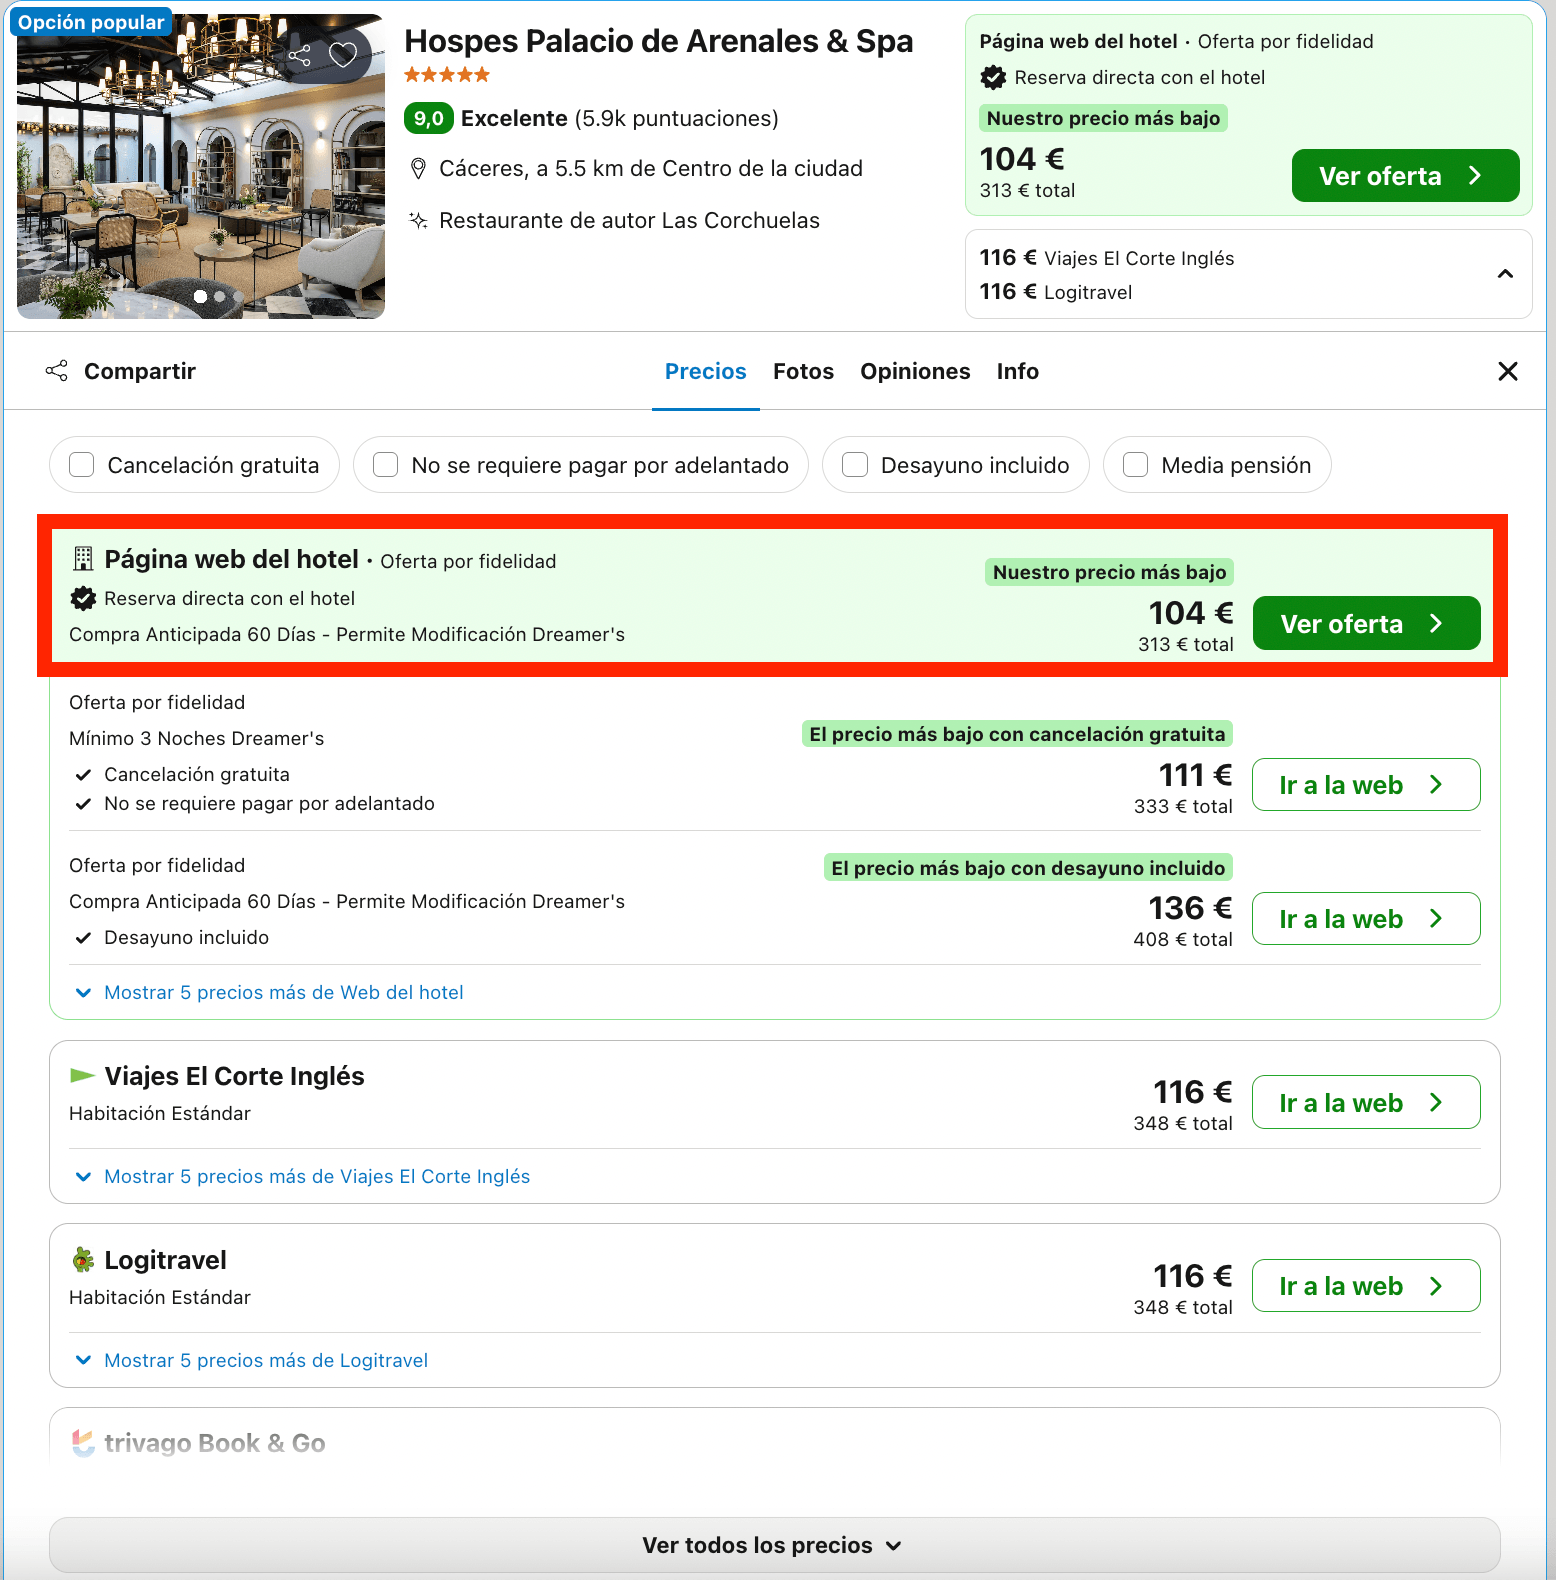
Task: Click the Mínimo 3 Noches Dreamer's text
Action: point(197,738)
